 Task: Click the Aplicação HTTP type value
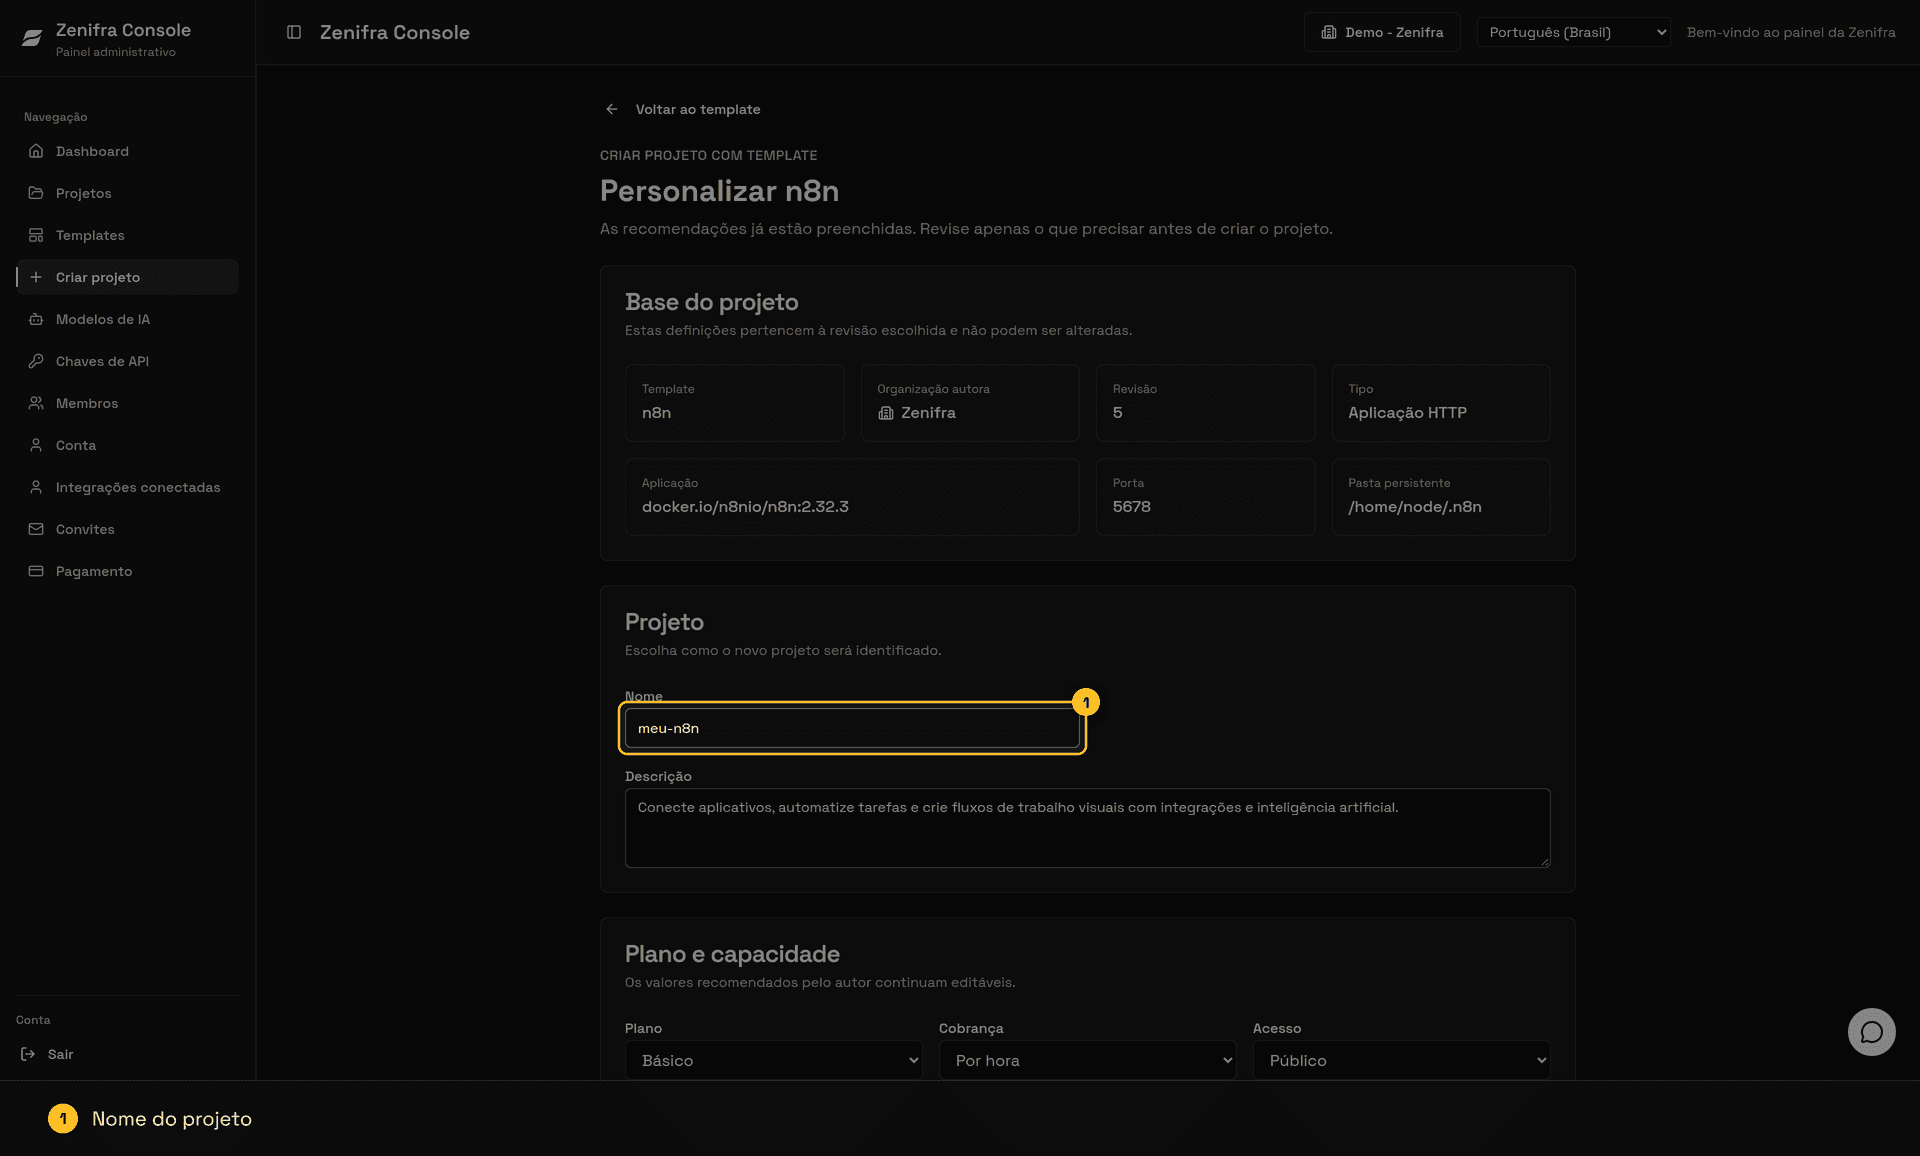(1407, 413)
